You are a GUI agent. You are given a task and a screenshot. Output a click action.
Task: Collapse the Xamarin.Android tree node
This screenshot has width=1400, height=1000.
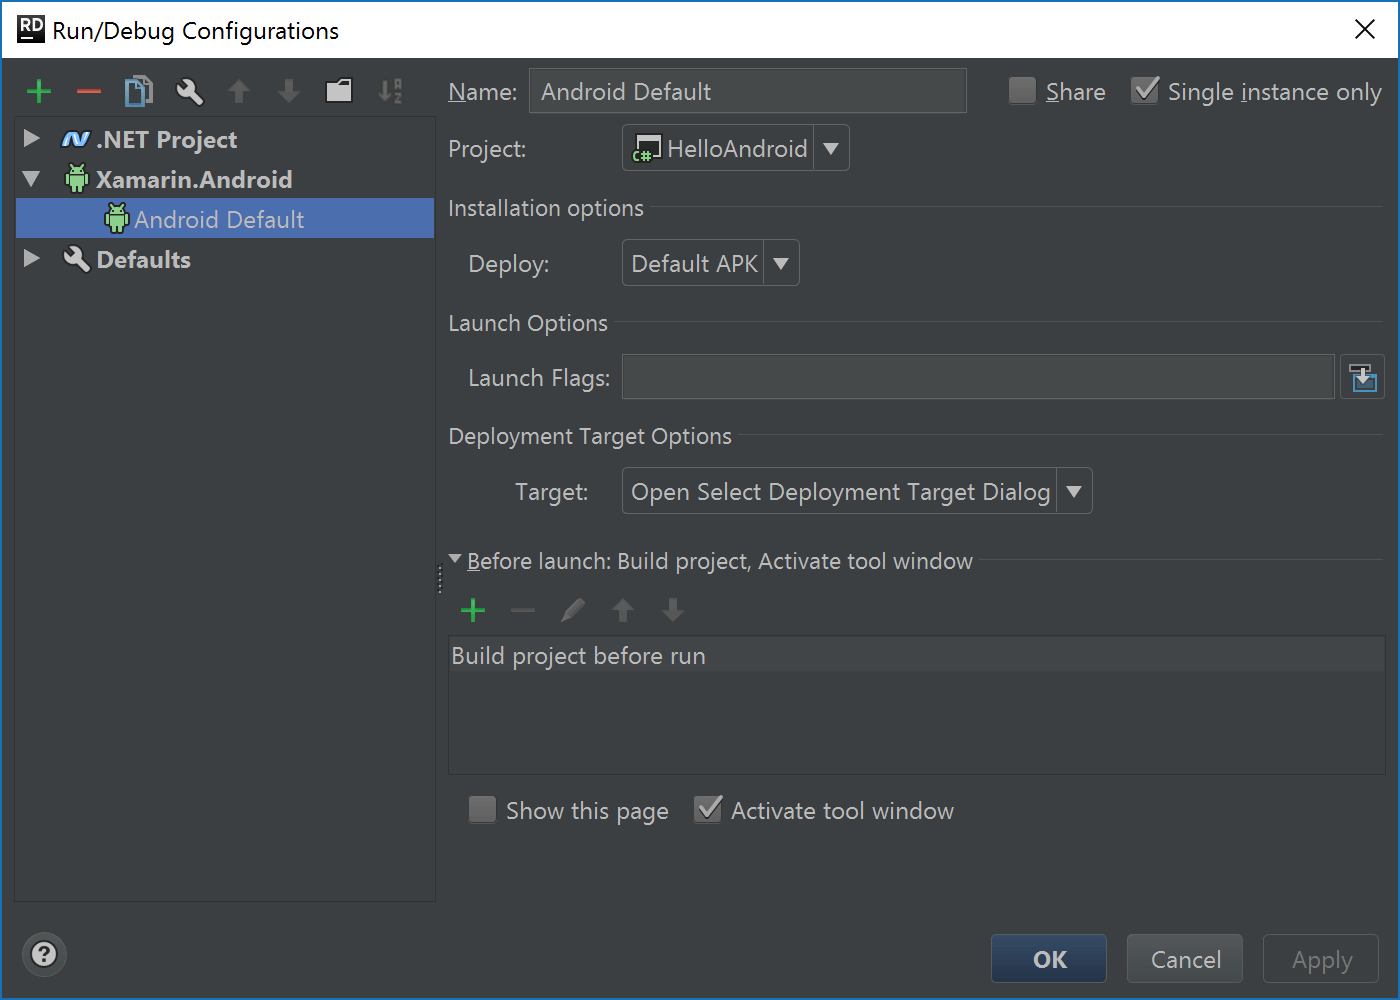tap(31, 179)
